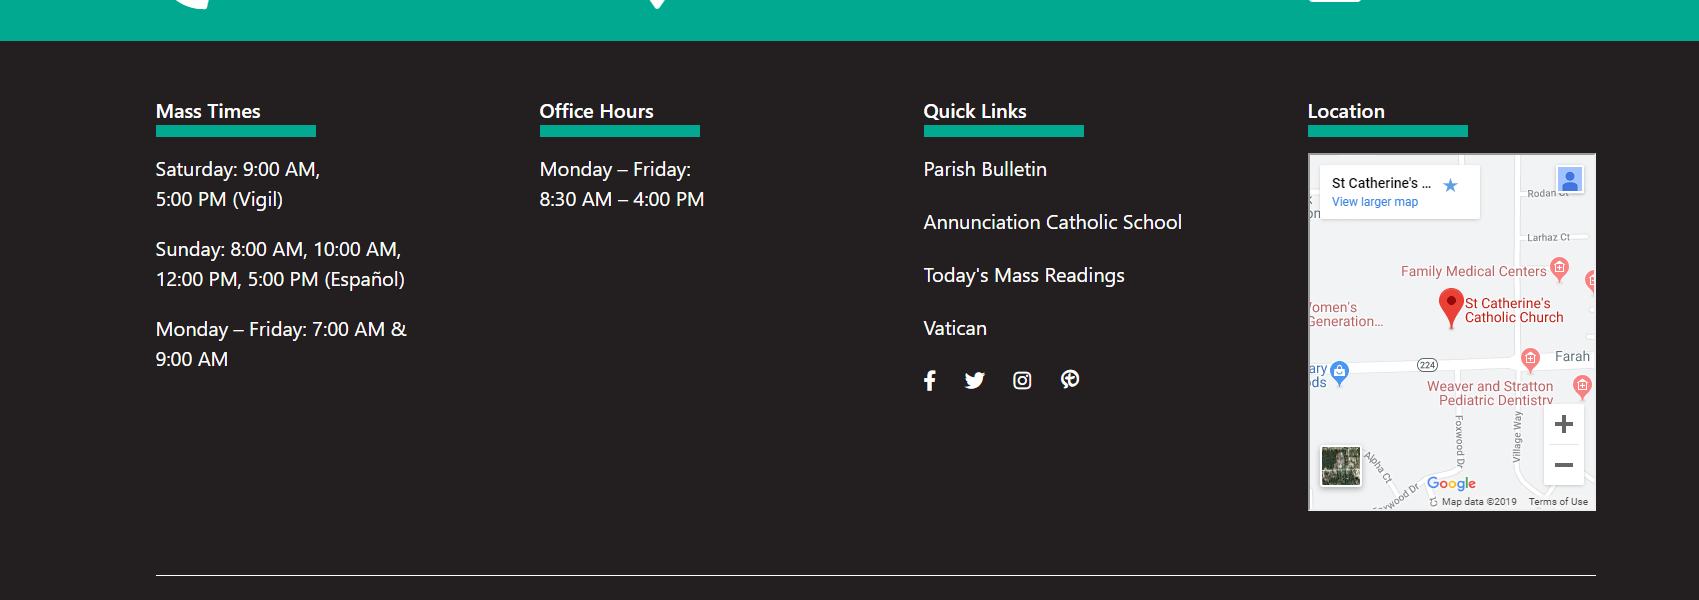Image resolution: width=1699 pixels, height=600 pixels.
Task: Open the Facebook social icon
Action: click(x=930, y=380)
